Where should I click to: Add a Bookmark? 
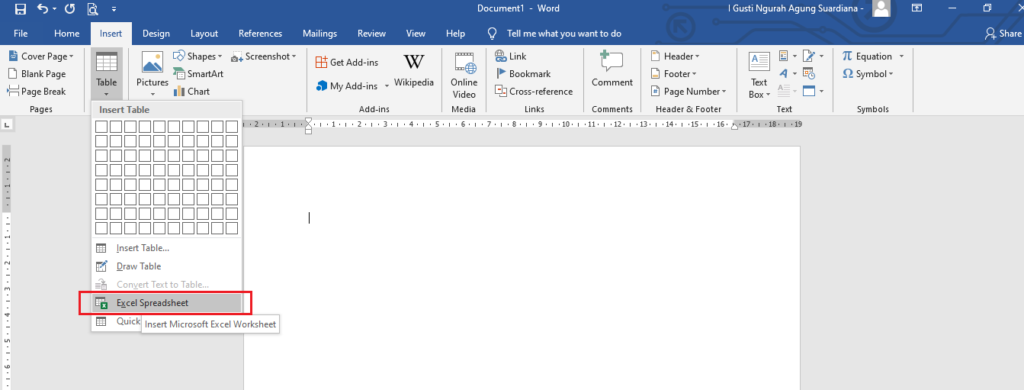tap(523, 74)
